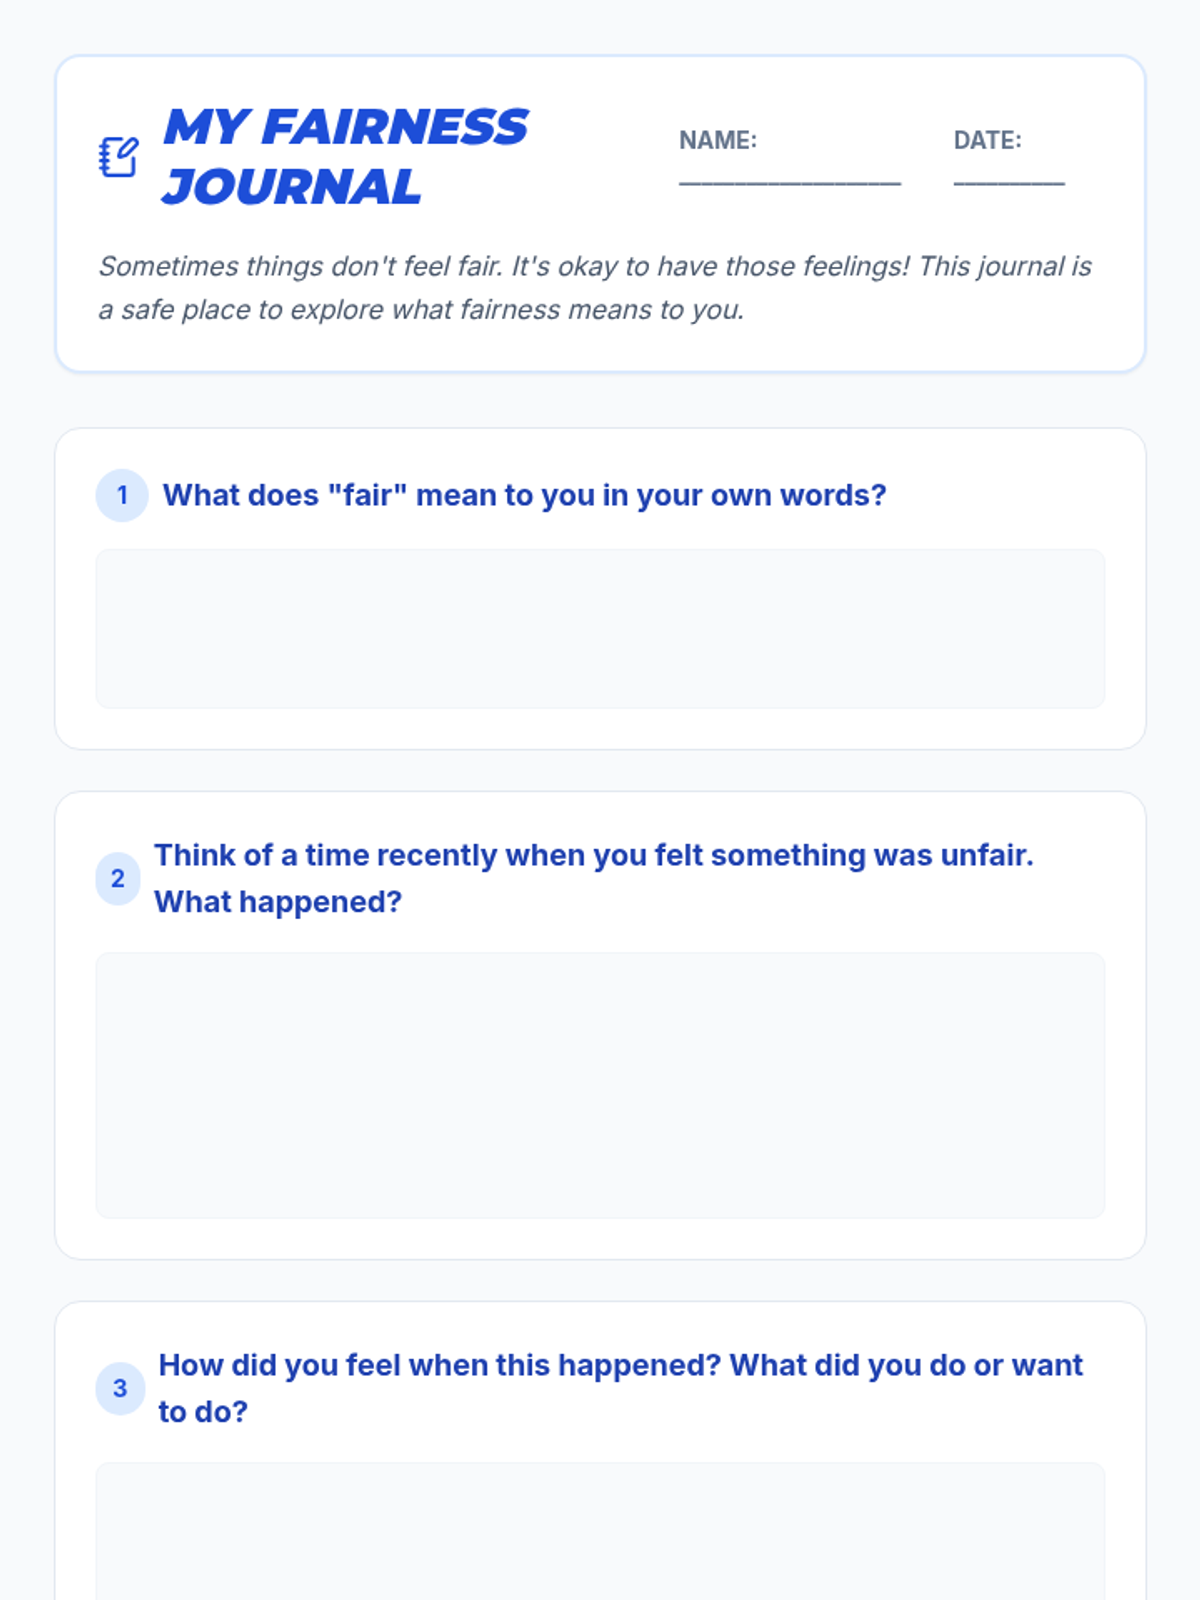Click the answer box for what happened
1200x1600 pixels.
[x=600, y=1085]
